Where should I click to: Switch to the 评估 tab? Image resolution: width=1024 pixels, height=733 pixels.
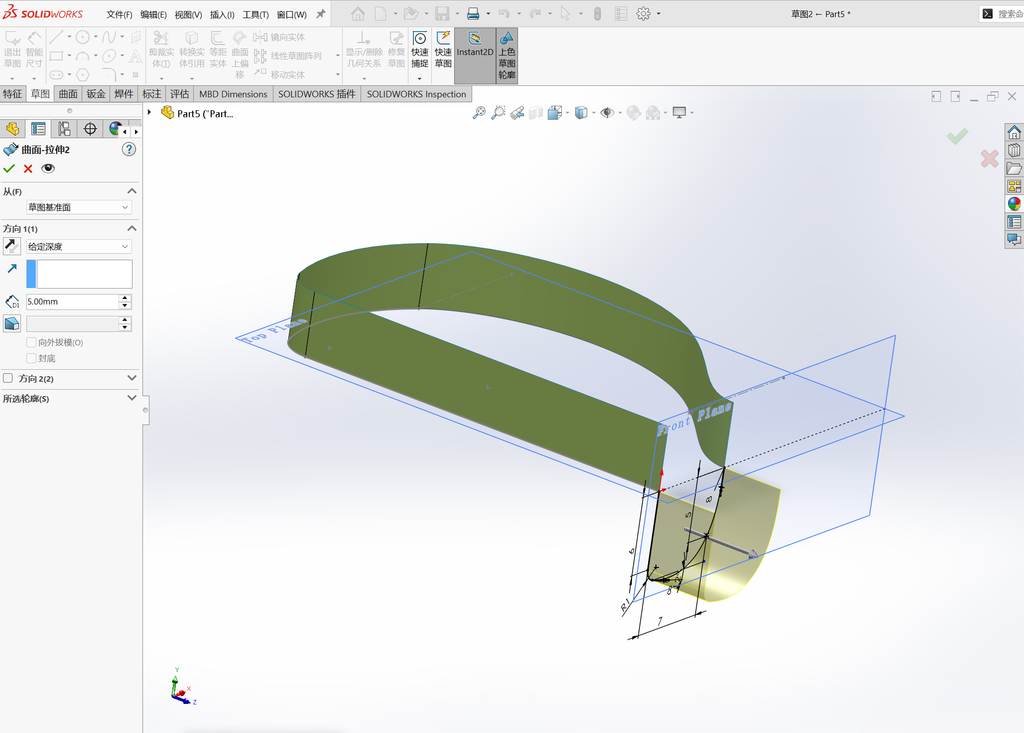[180, 94]
